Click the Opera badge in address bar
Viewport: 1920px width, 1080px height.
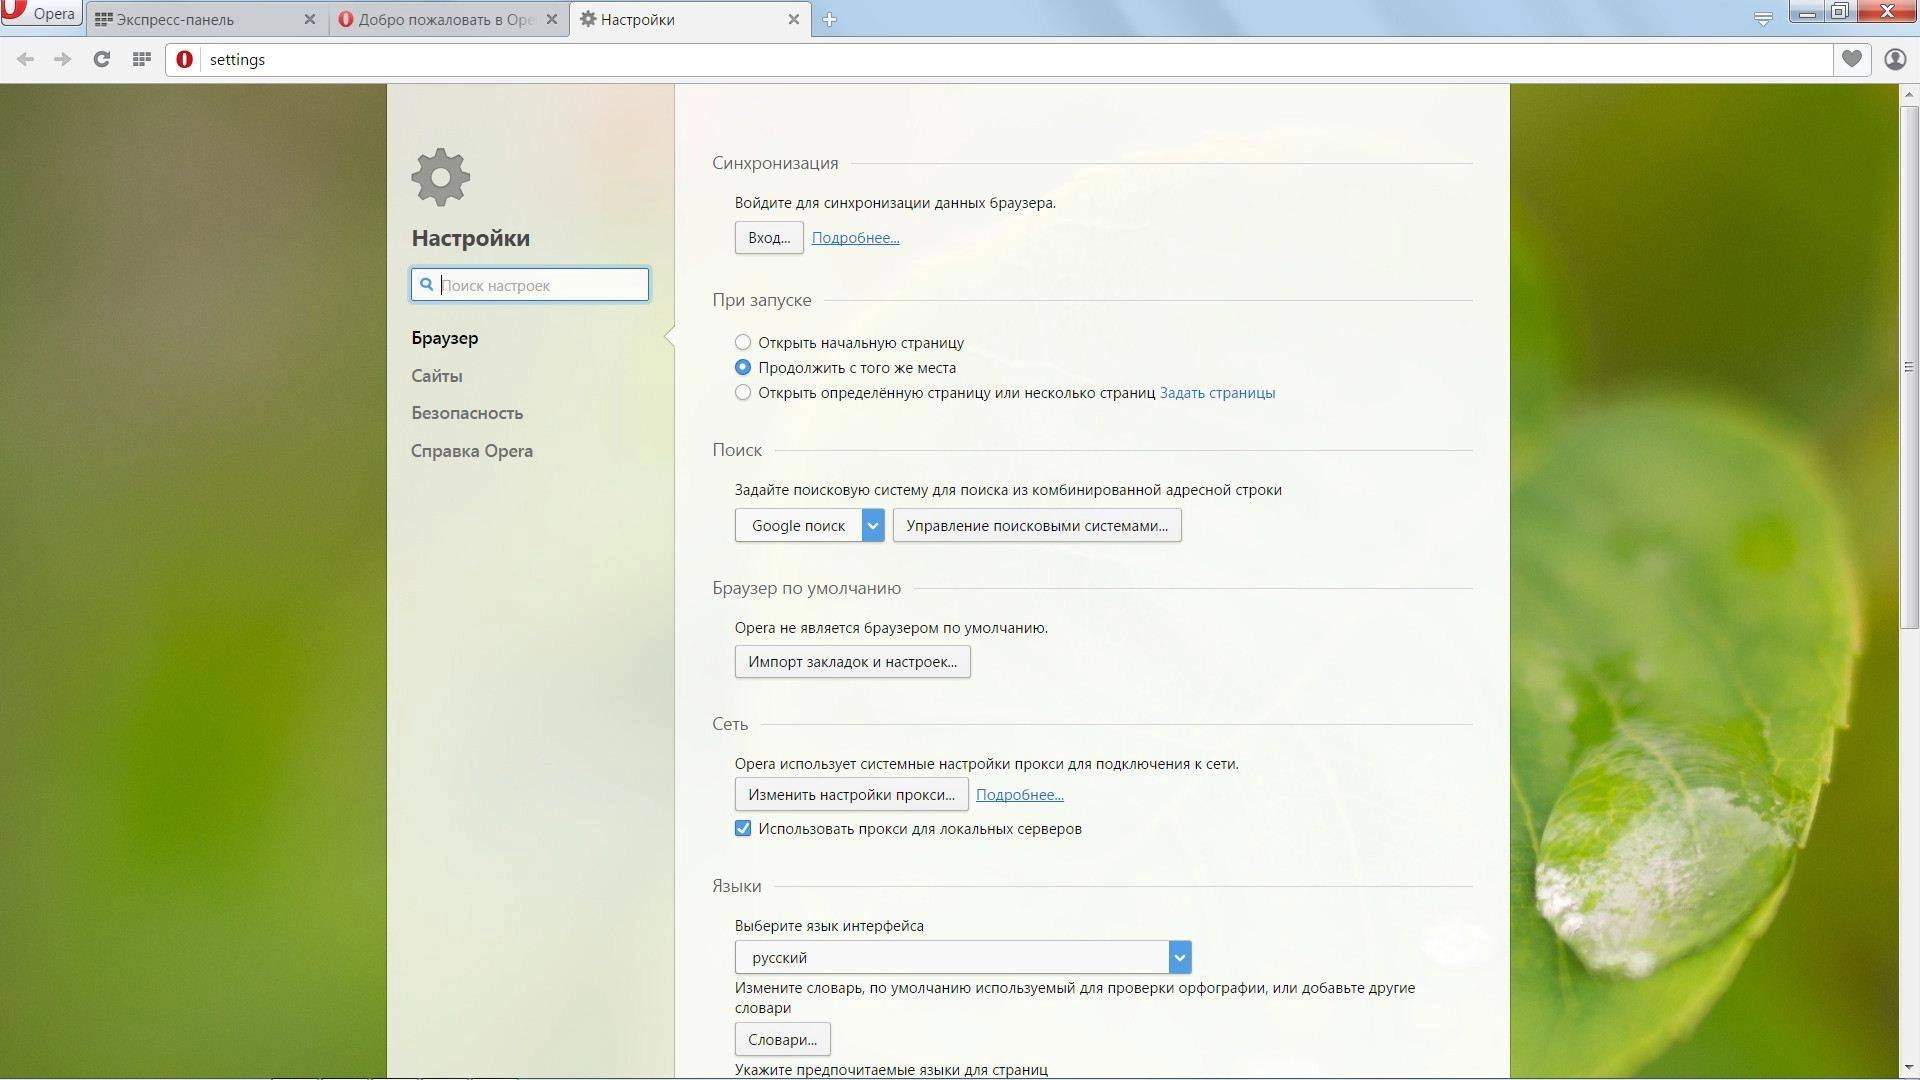[x=184, y=59]
